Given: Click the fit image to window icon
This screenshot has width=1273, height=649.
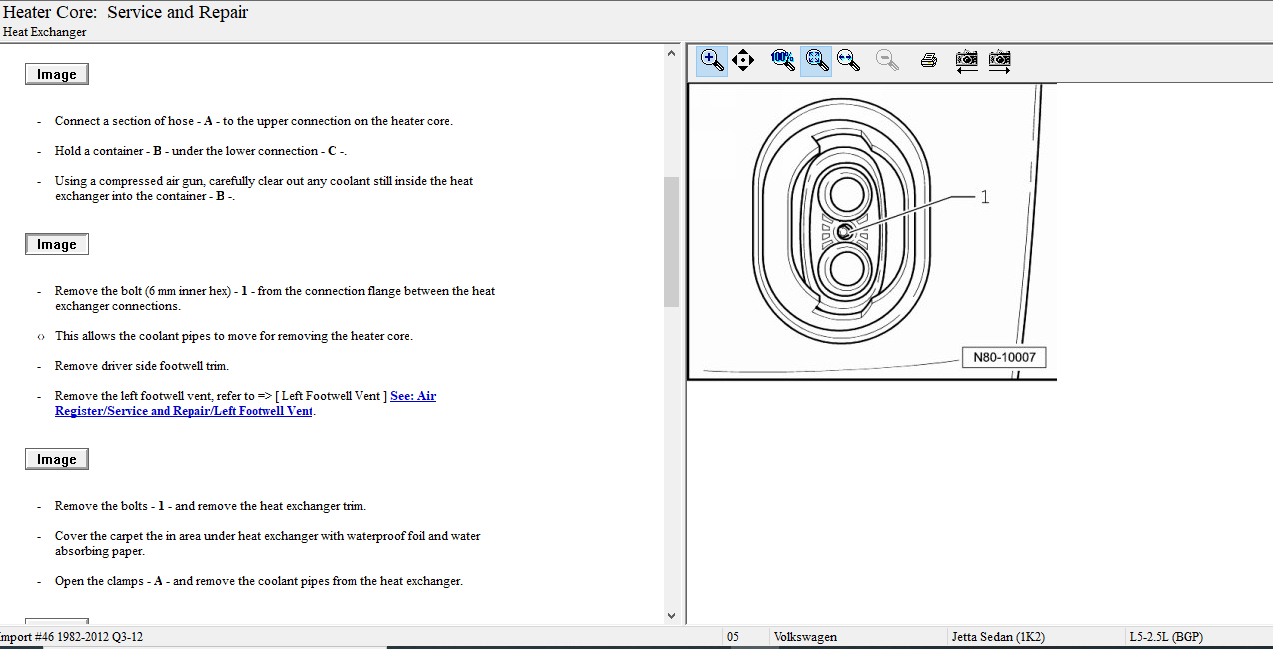Looking at the screenshot, I should [x=816, y=60].
